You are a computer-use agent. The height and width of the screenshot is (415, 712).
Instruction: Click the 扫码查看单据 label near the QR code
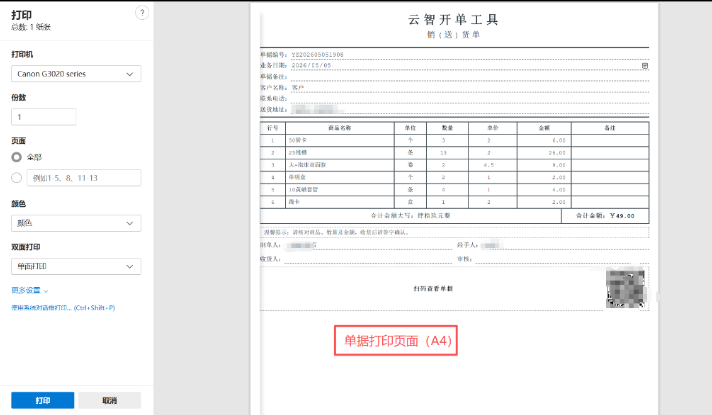coord(433,288)
